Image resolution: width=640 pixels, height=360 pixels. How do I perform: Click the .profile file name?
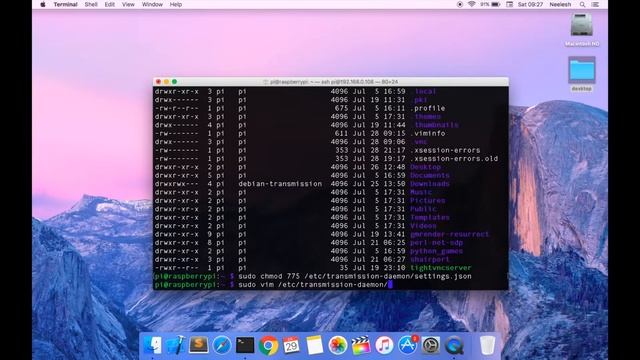coord(427,108)
